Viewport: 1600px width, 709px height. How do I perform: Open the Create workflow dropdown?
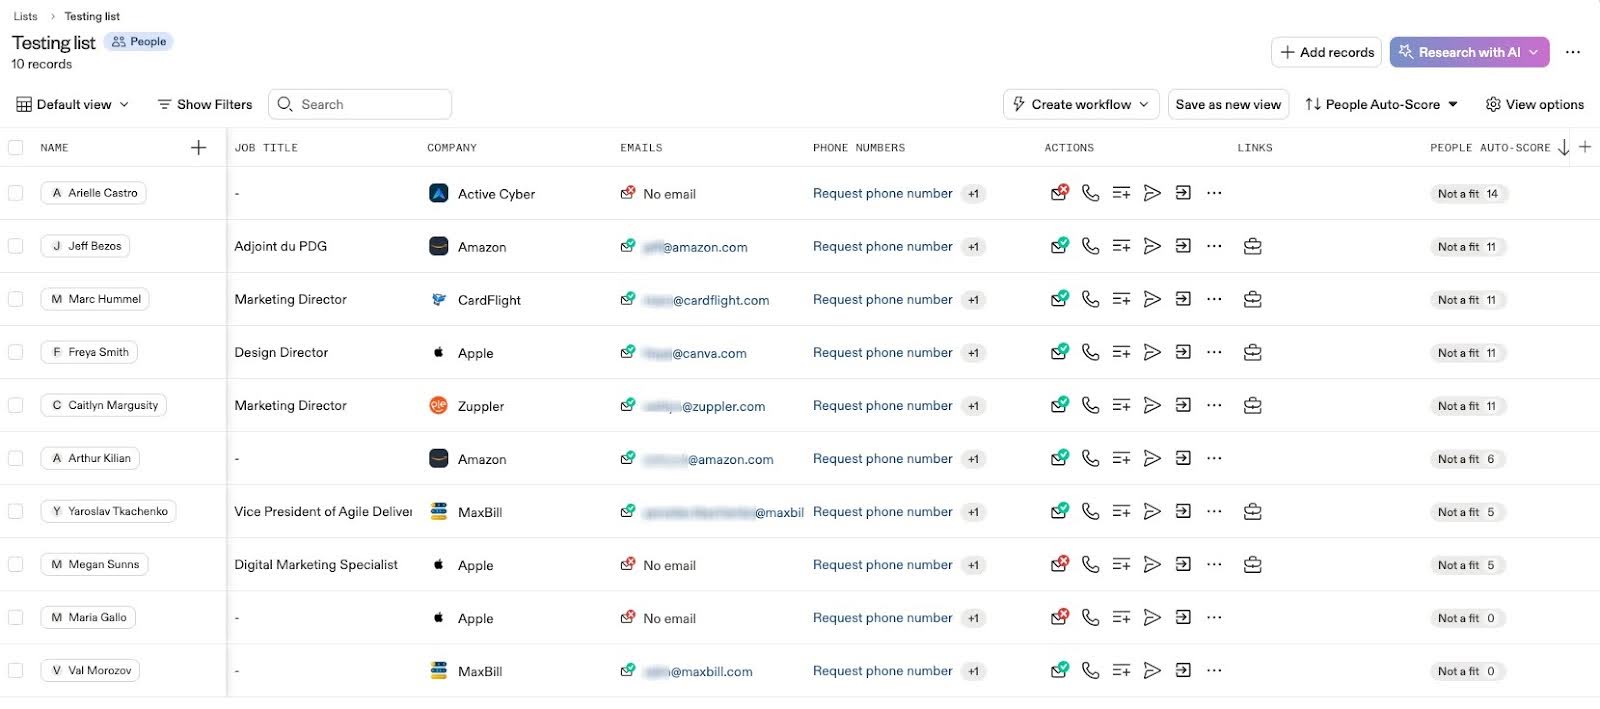click(1080, 104)
